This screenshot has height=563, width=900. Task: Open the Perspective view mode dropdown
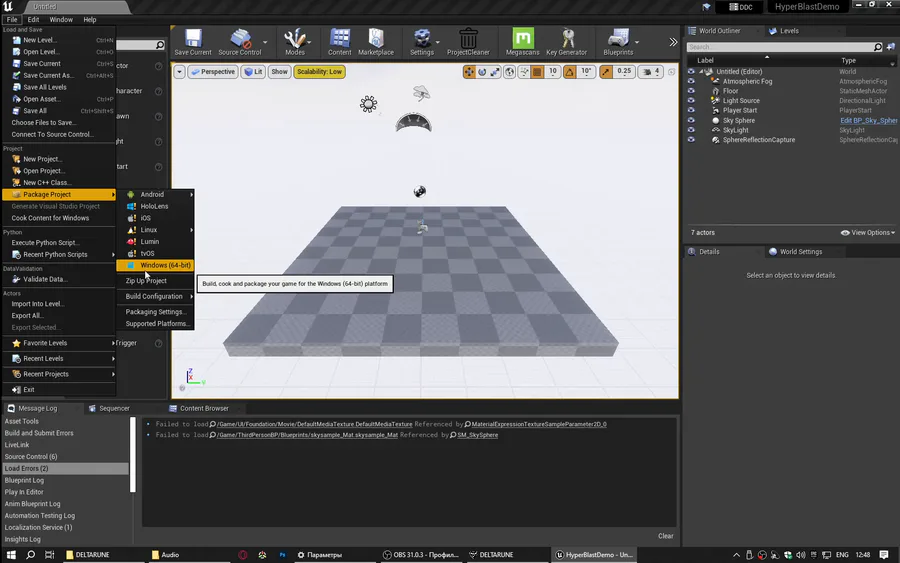click(x=213, y=72)
